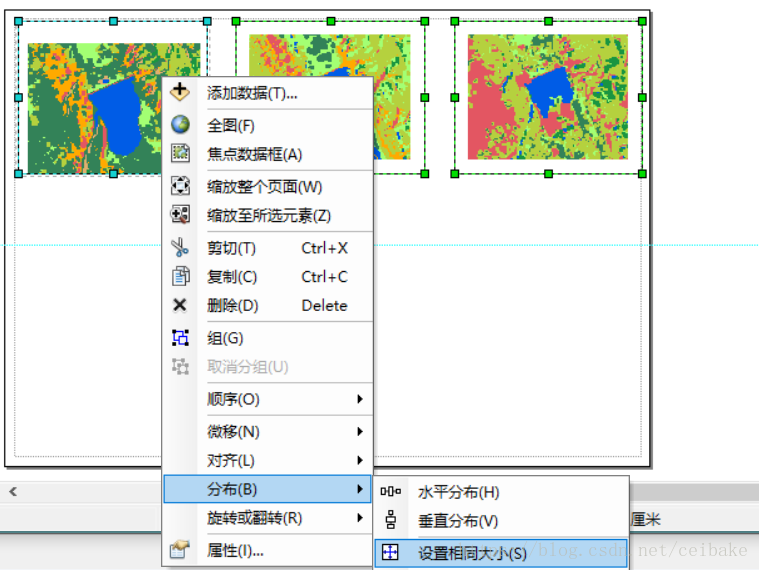The image size is (759, 570).
Task: Expand the 对齐(L) submenu
Action: (268, 460)
